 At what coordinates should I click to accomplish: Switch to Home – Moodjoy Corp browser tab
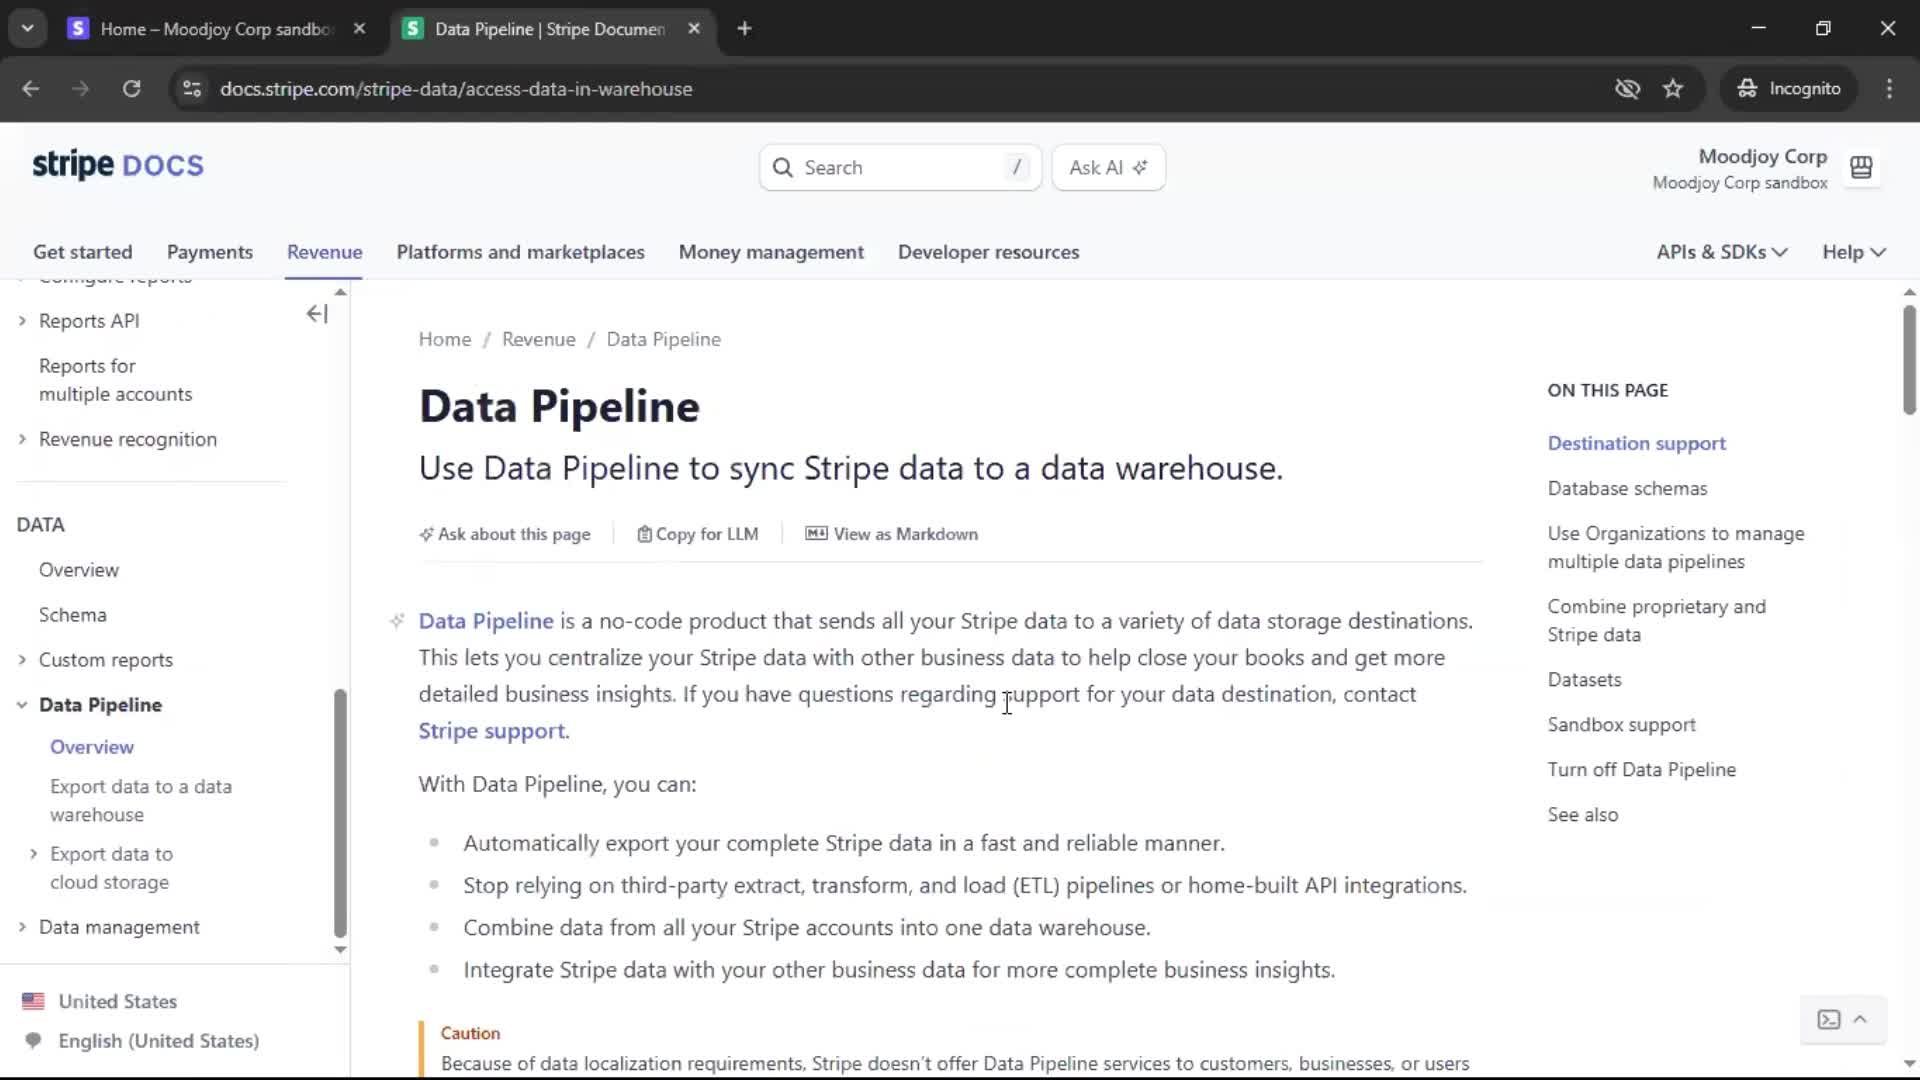(x=216, y=29)
